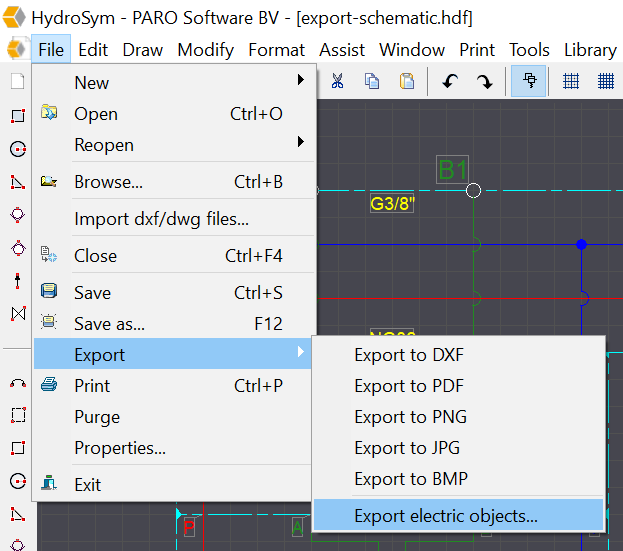The width and height of the screenshot is (623, 551).
Task: Select the arc draw tool in sidebar
Action: pos(18,383)
